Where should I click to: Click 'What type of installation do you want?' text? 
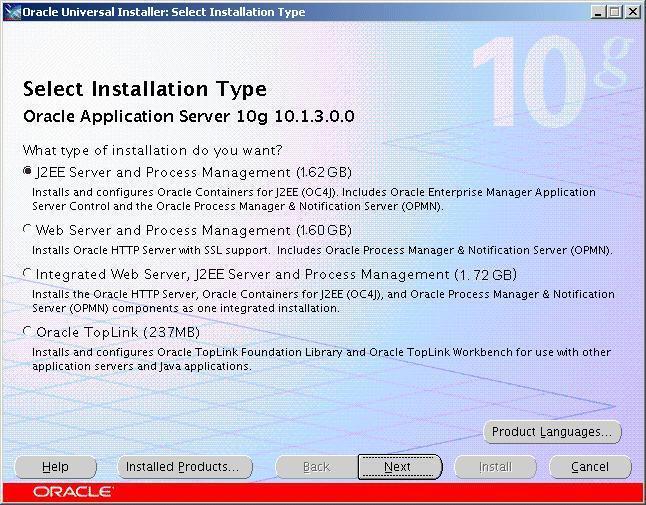click(152, 150)
